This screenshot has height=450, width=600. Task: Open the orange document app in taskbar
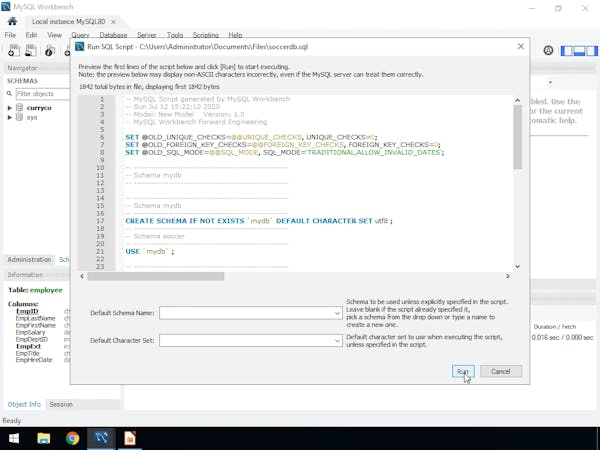coord(130,439)
